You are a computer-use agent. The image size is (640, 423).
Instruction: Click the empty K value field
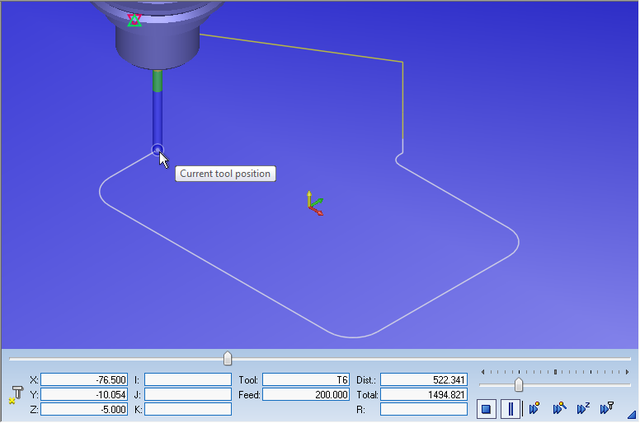click(x=188, y=409)
